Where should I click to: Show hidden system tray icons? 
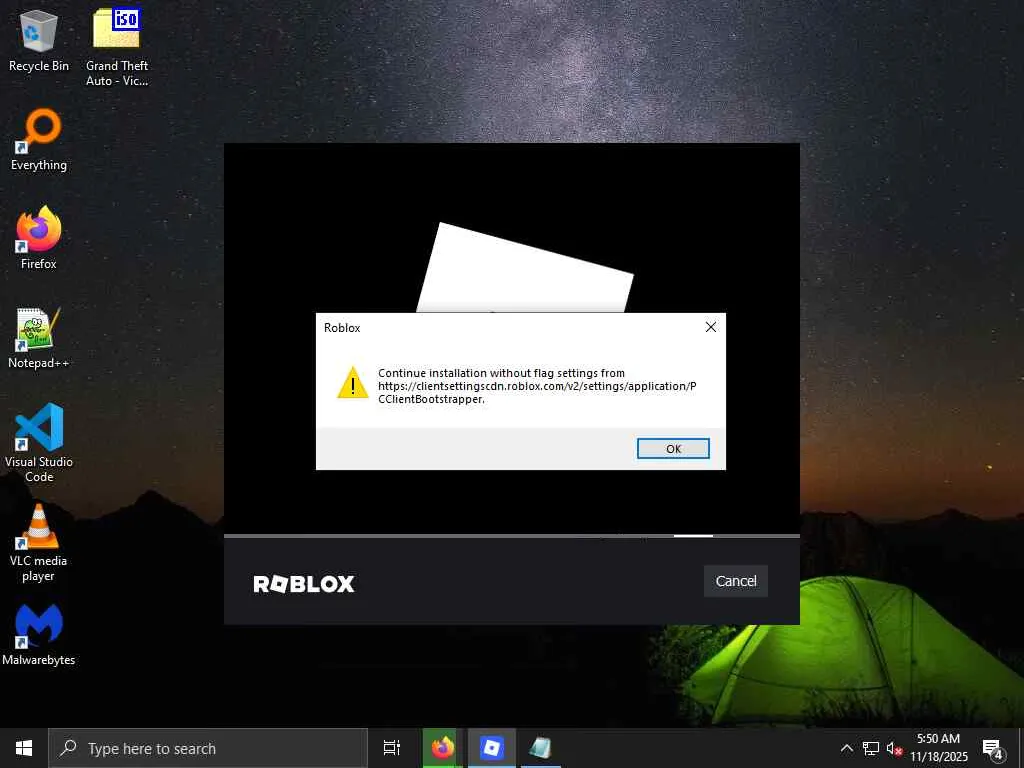pyautogui.click(x=846, y=748)
